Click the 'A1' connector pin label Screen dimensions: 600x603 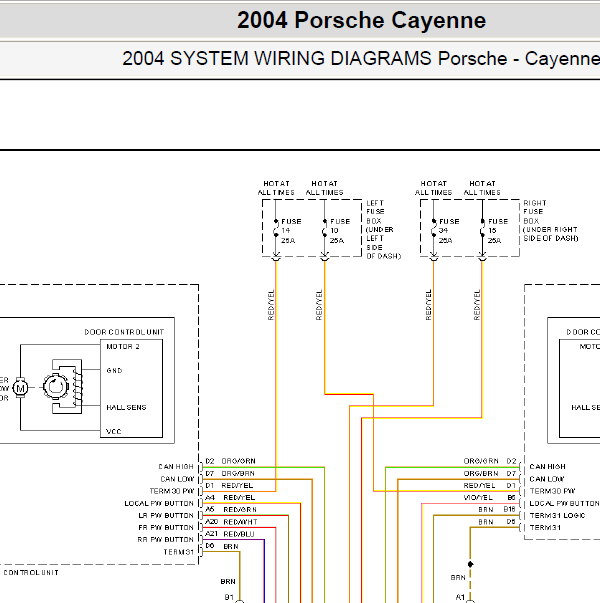[x=460, y=597]
